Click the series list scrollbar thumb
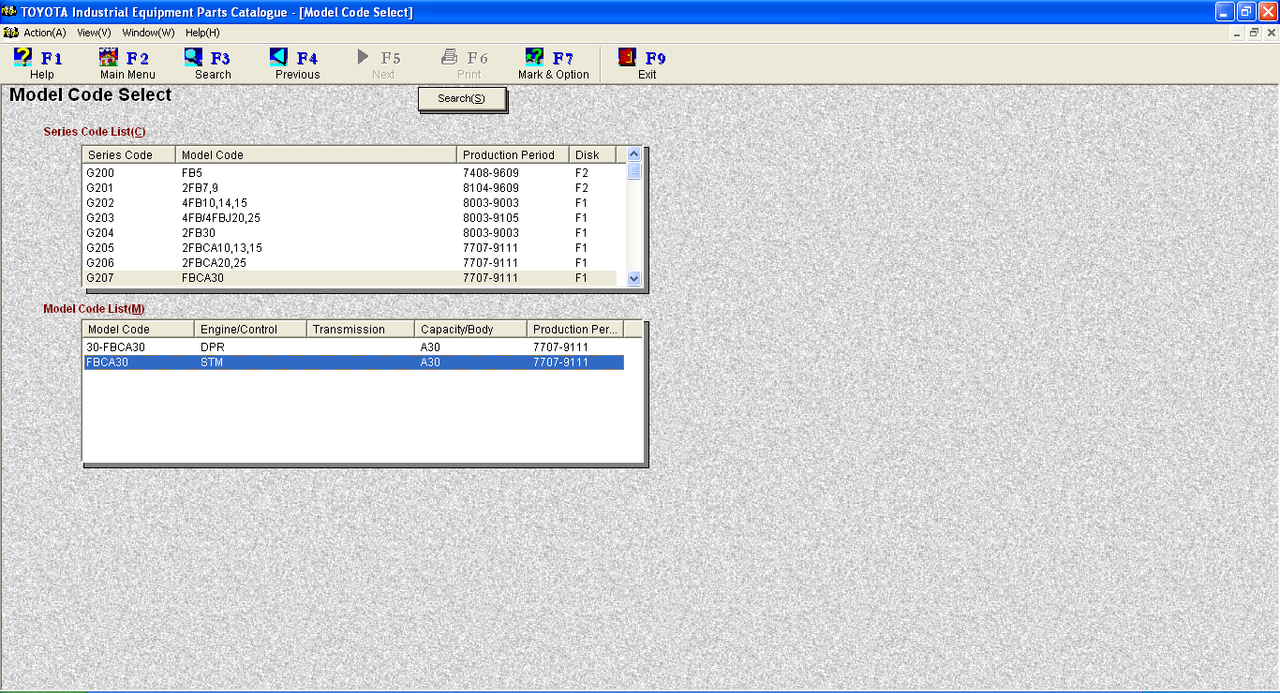 coord(634,170)
